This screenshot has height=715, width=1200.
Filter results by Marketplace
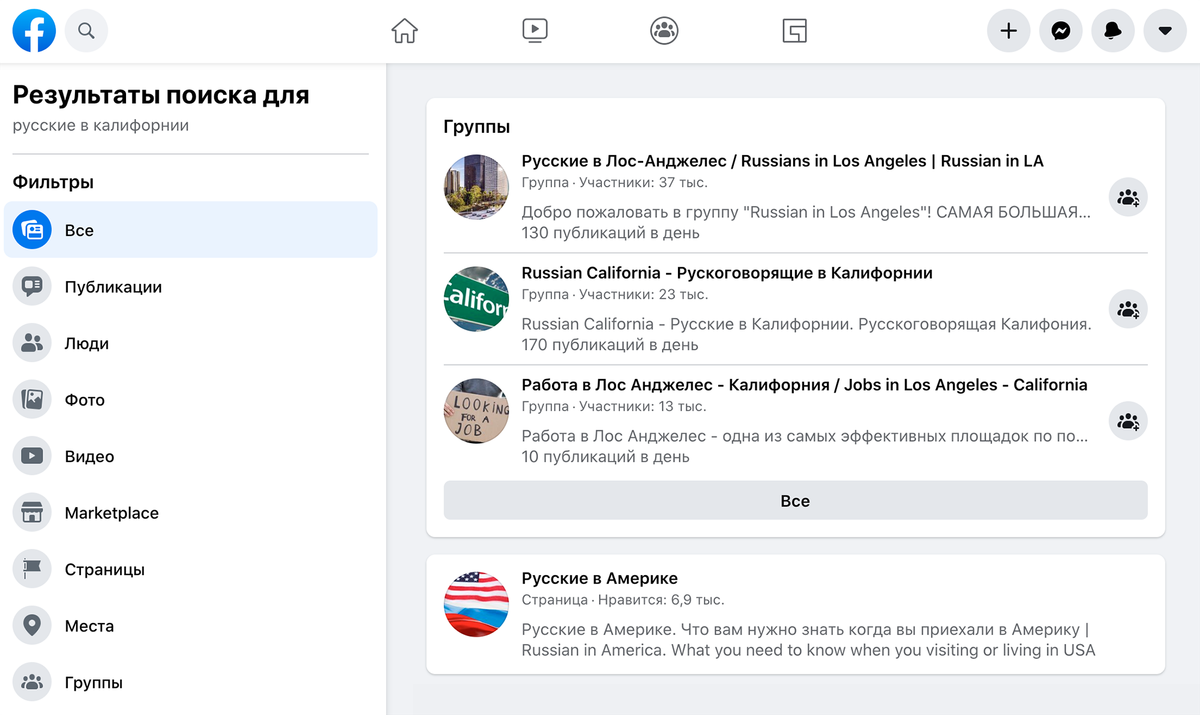pos(111,513)
